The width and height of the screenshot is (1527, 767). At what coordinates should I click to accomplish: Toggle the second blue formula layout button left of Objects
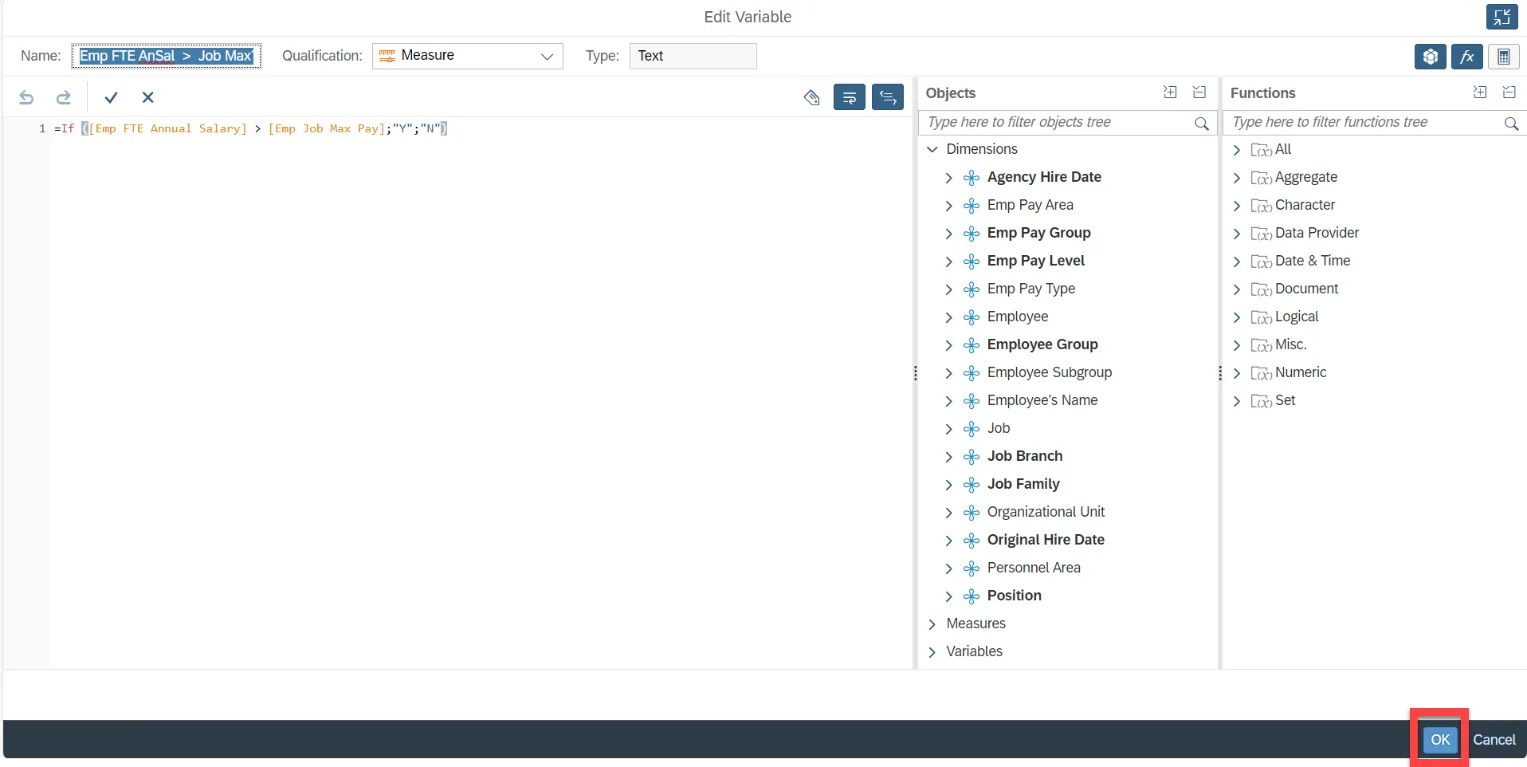(x=887, y=97)
